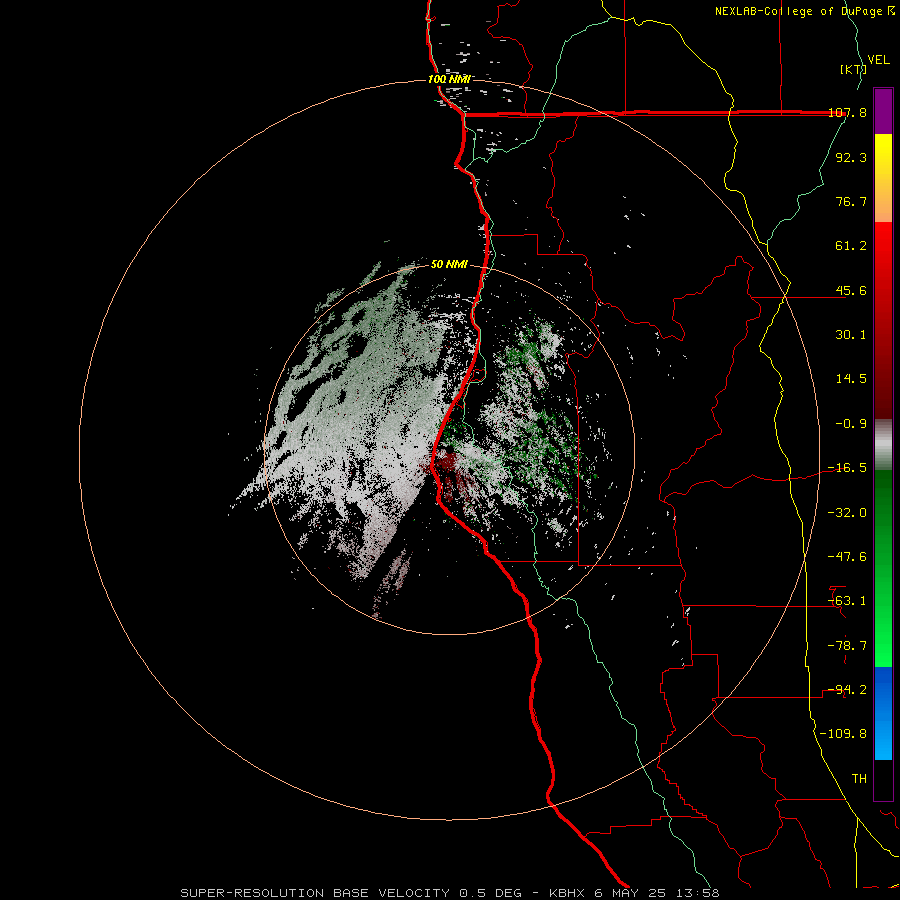Click the 45.6 legend value

click(x=851, y=290)
